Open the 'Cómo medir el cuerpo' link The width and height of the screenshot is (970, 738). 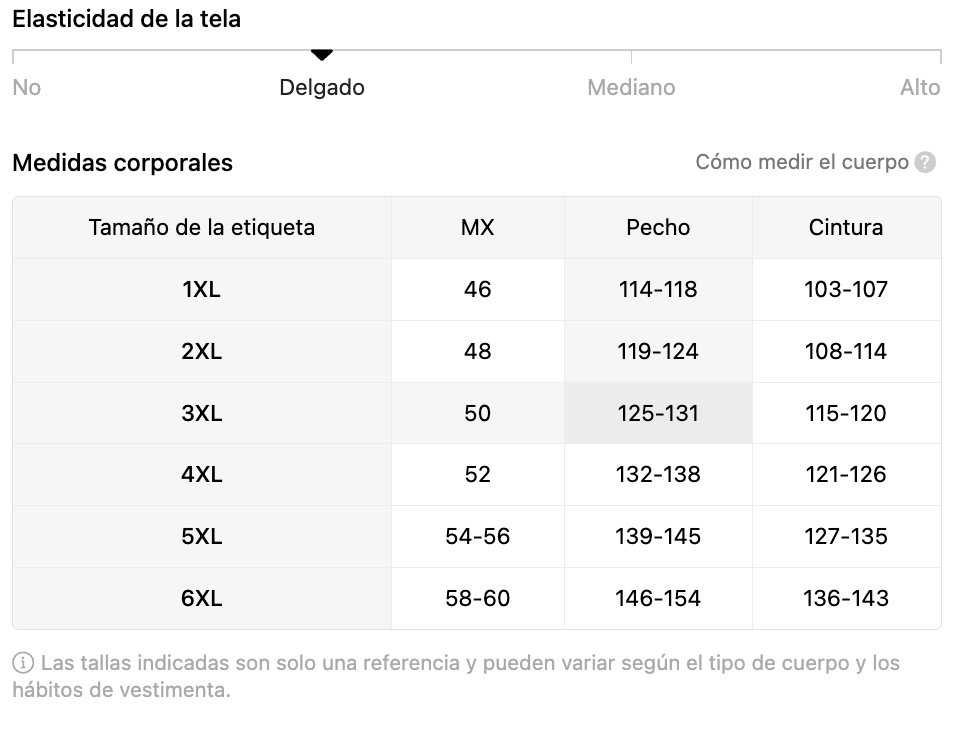point(802,162)
